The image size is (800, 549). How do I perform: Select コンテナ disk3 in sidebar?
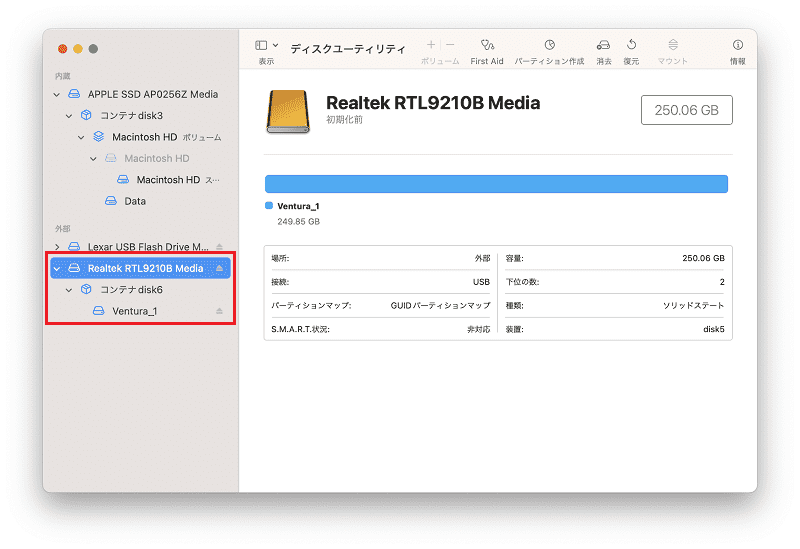131,116
